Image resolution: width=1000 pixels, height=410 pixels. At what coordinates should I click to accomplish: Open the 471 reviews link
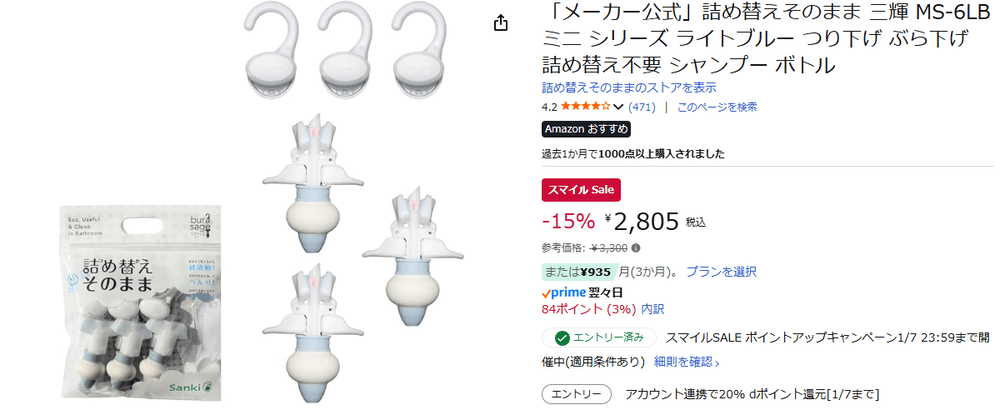[x=642, y=107]
